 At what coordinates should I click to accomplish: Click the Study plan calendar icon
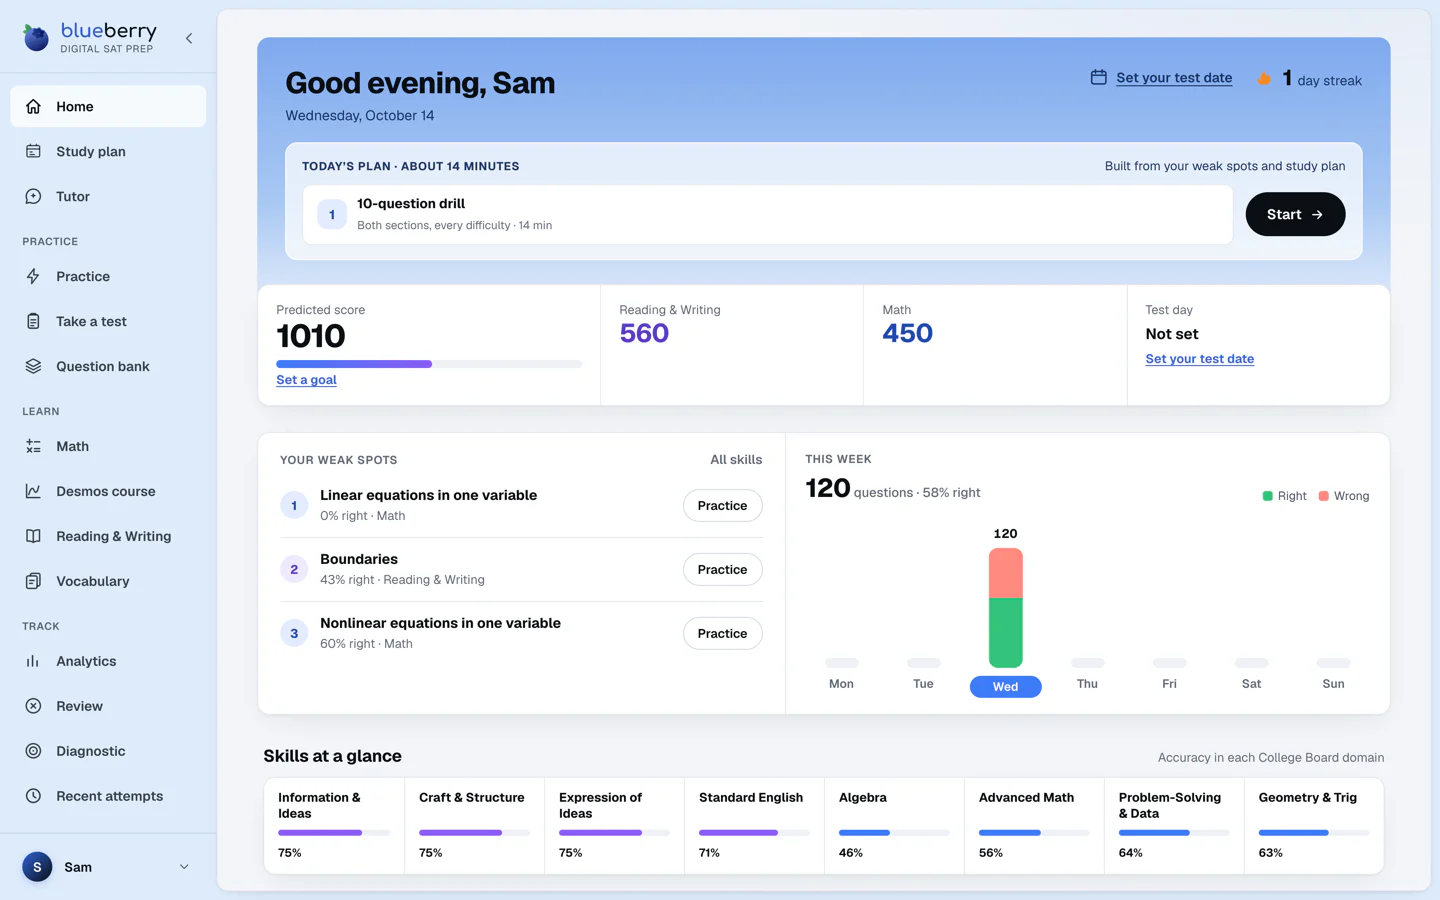[33, 151]
